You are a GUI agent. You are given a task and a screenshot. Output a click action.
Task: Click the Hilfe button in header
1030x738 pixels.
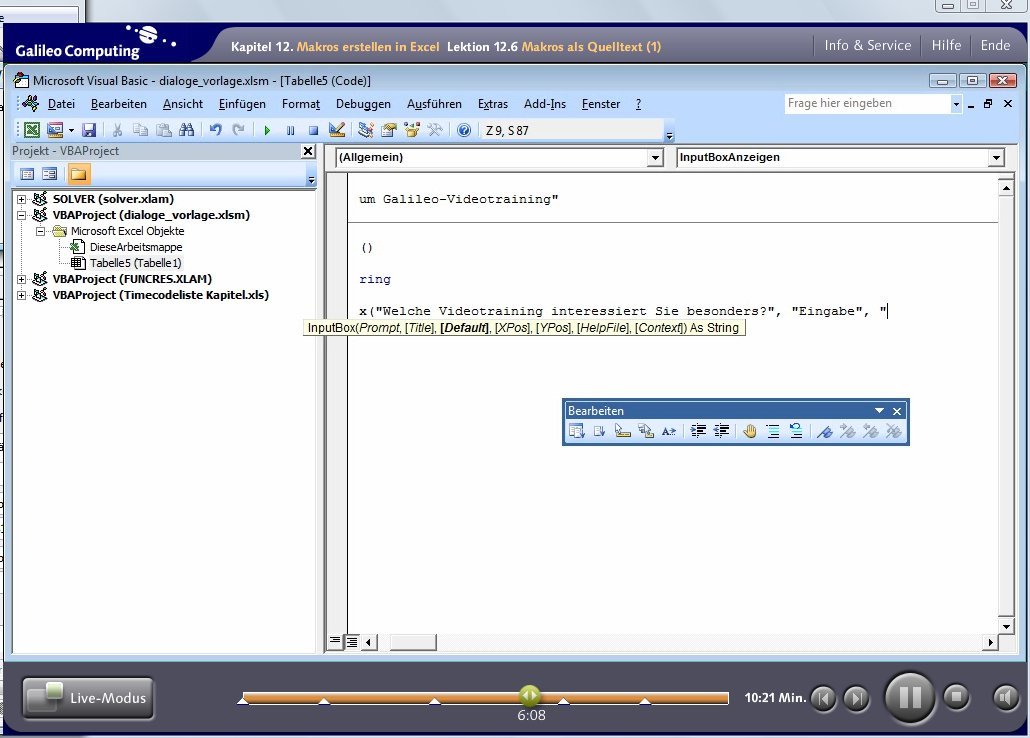pos(946,45)
